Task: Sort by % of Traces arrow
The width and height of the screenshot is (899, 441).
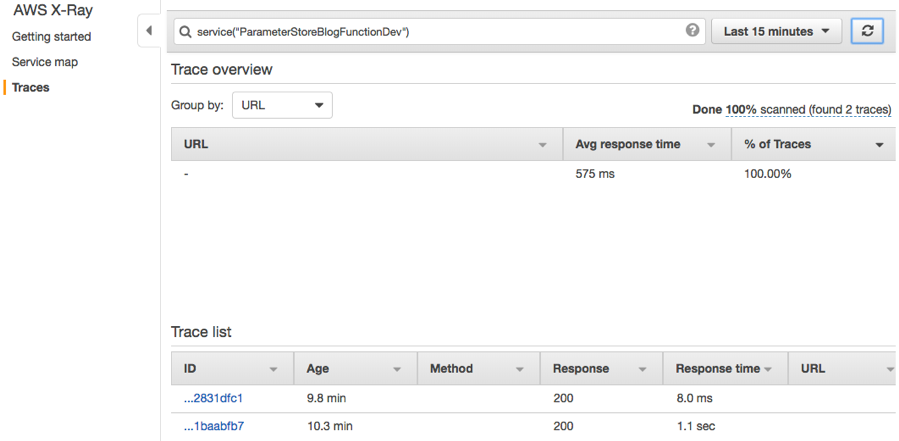Action: pyautogui.click(x=879, y=145)
